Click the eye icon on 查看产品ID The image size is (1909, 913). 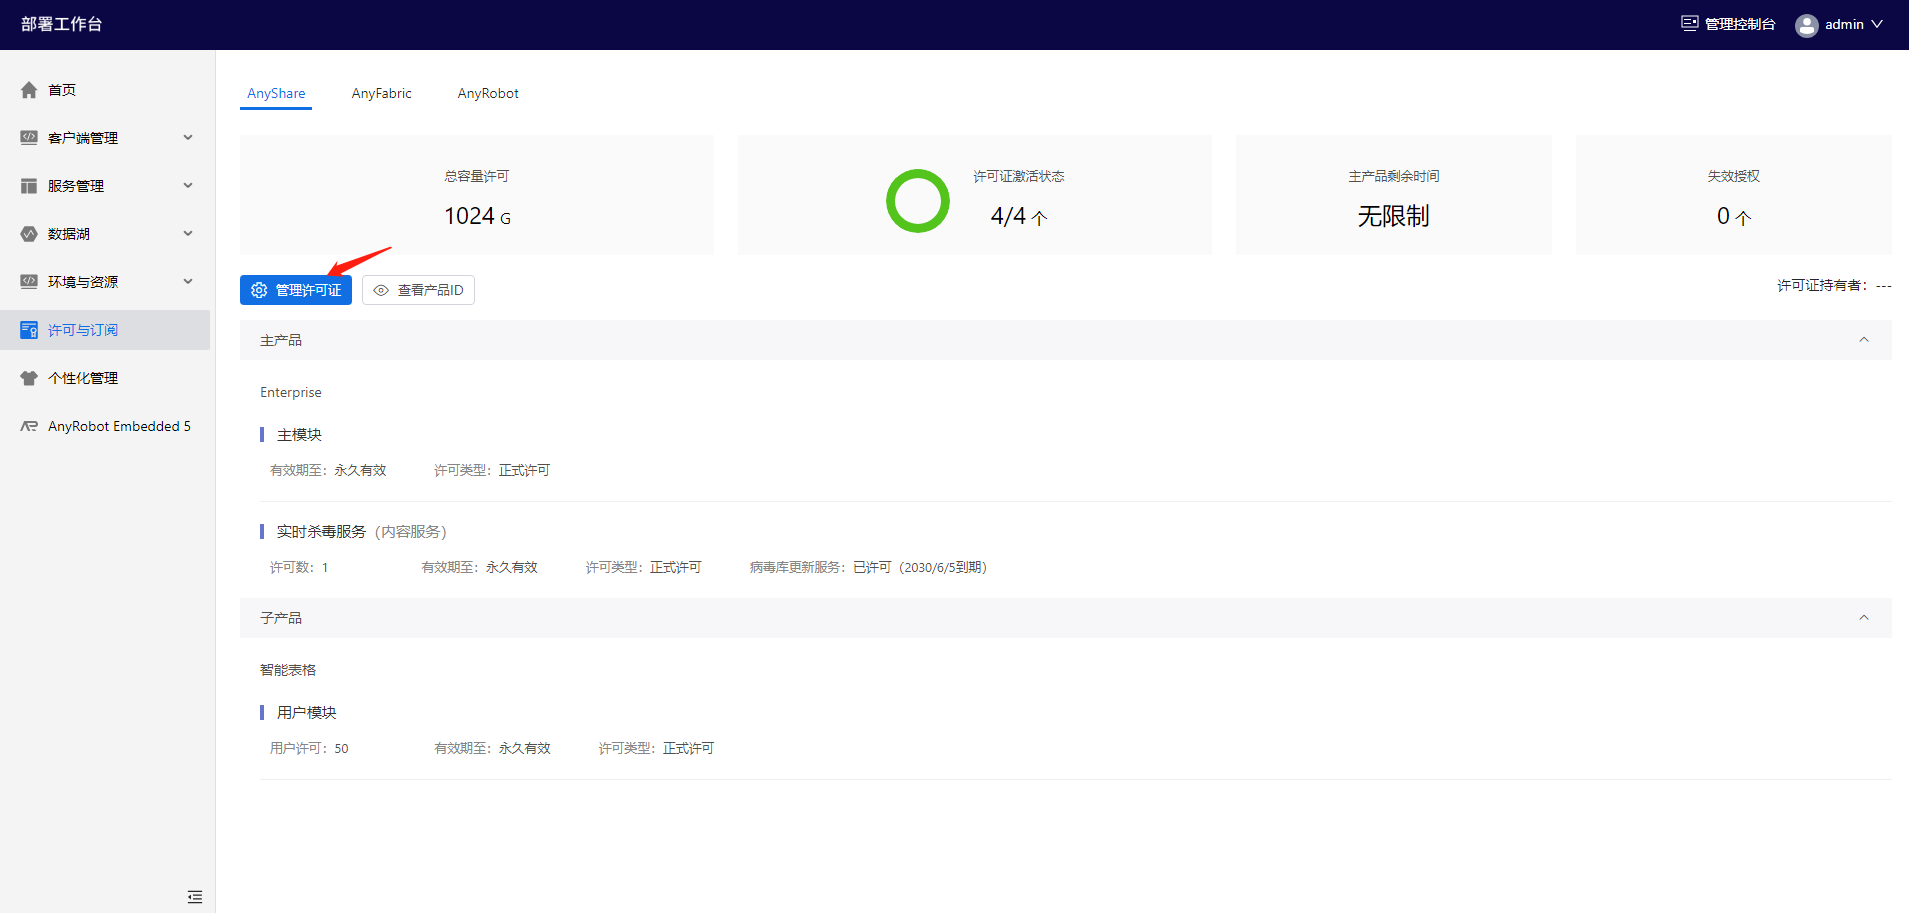point(381,290)
